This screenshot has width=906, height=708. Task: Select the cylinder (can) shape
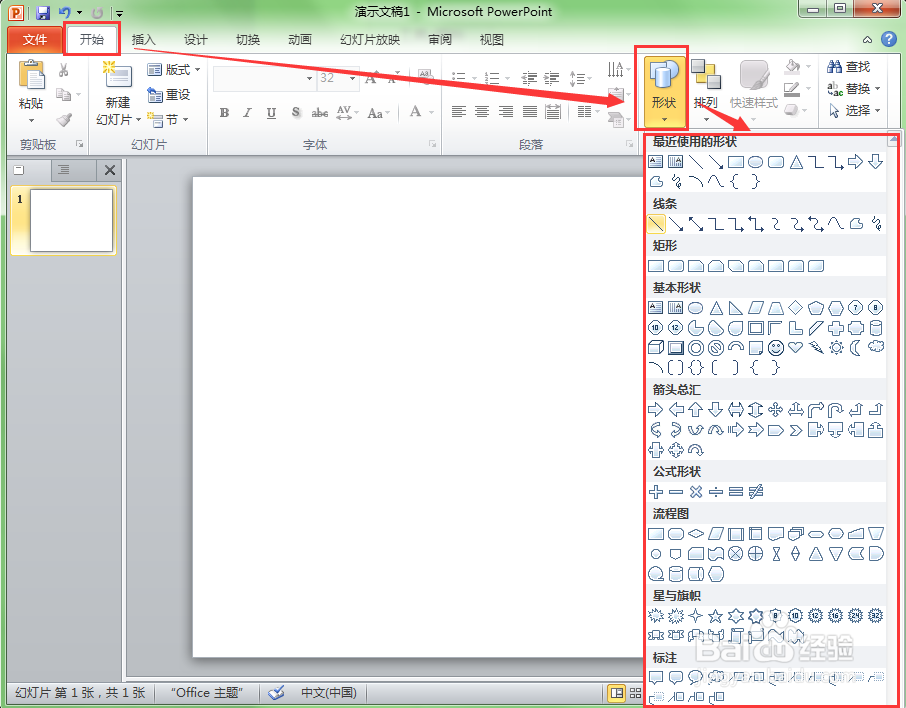(x=876, y=328)
